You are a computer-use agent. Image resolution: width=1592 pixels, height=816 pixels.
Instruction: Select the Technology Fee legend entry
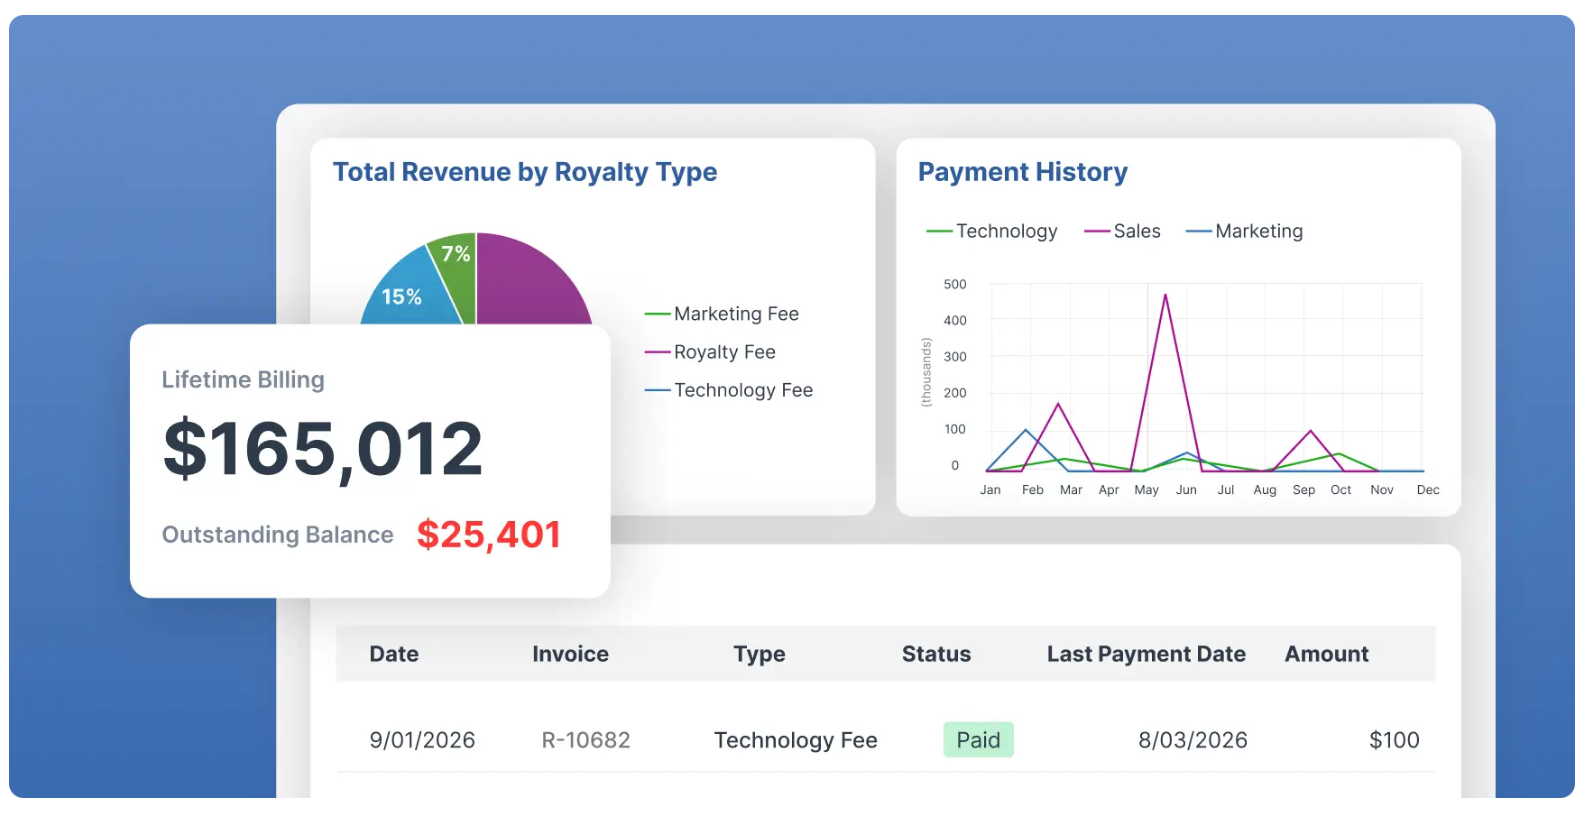[x=729, y=390]
